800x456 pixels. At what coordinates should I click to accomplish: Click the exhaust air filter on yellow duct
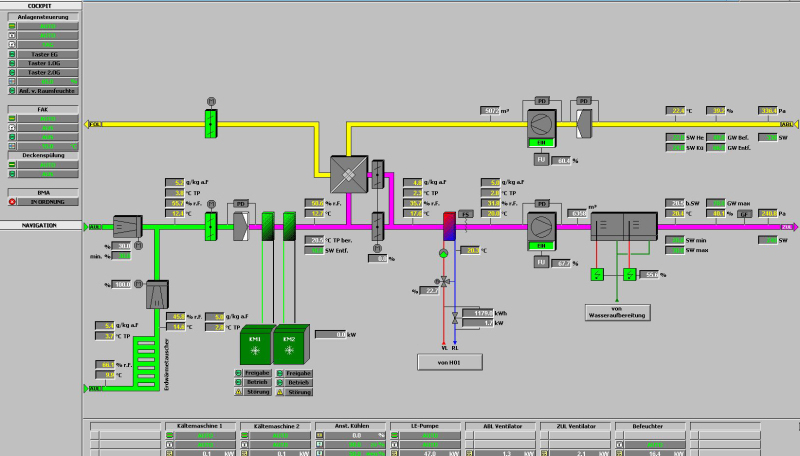pyautogui.click(x=584, y=124)
